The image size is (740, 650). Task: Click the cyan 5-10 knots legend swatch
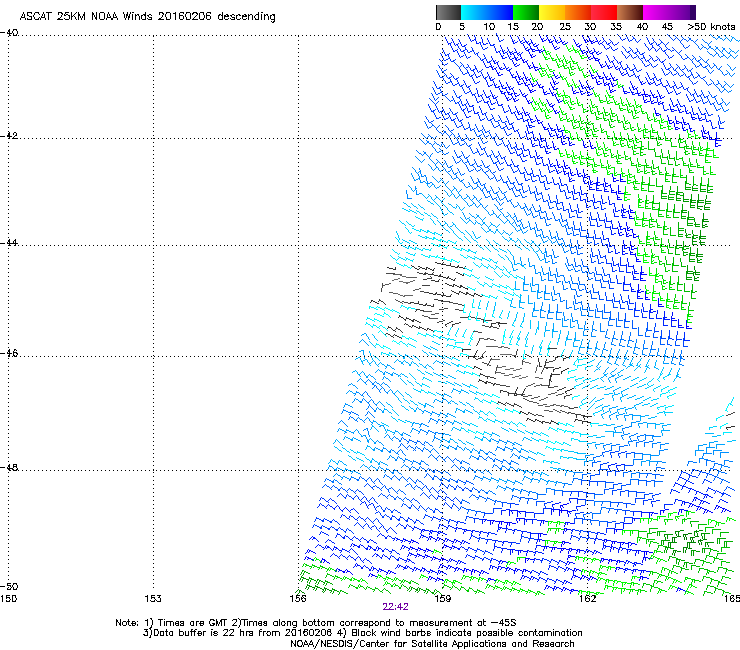coord(473,12)
